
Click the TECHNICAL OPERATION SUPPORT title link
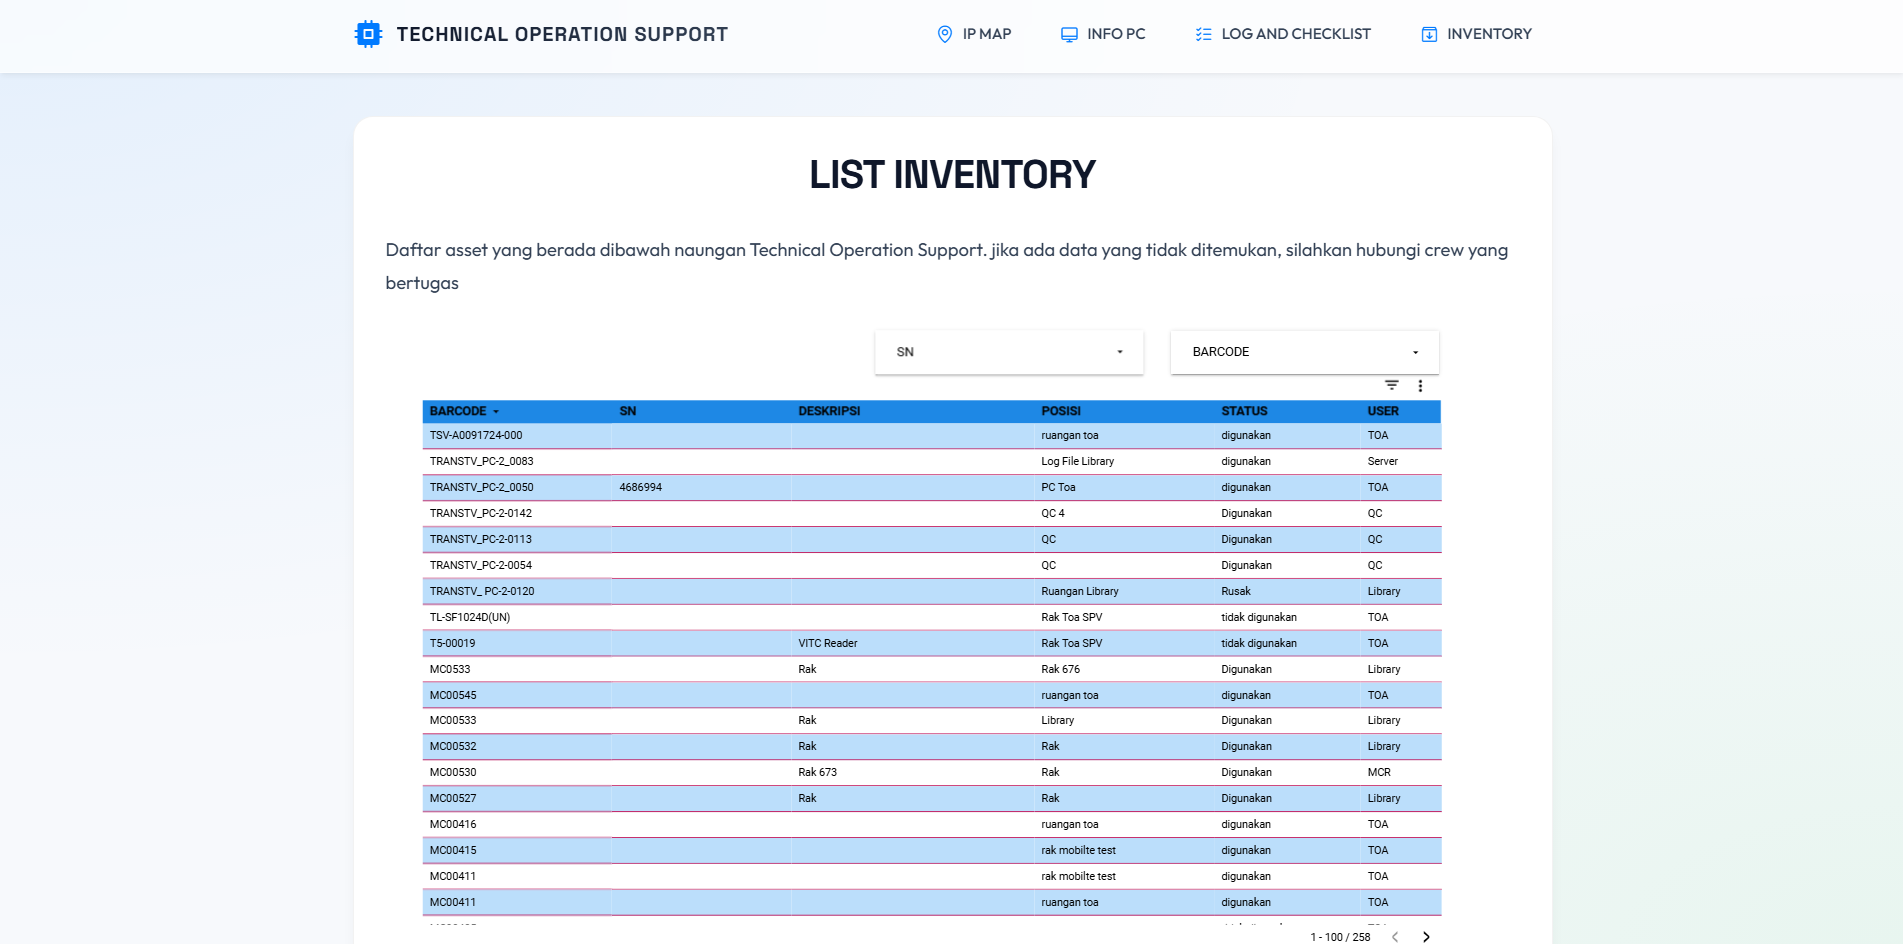[562, 34]
